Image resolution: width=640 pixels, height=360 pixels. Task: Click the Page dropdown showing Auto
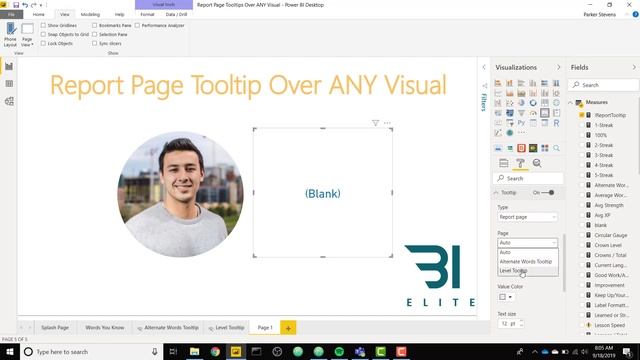tap(527, 242)
